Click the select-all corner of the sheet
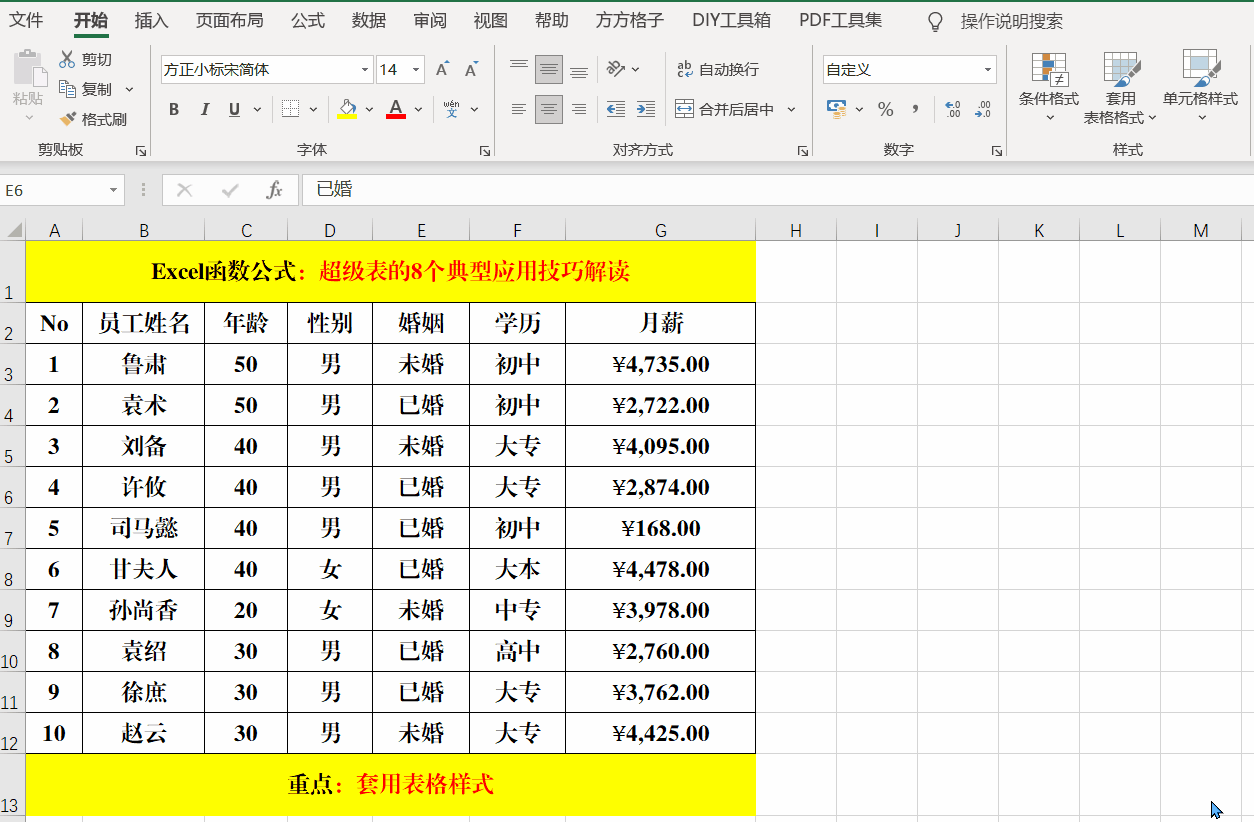Viewport: 1254px width, 822px height. (13, 231)
